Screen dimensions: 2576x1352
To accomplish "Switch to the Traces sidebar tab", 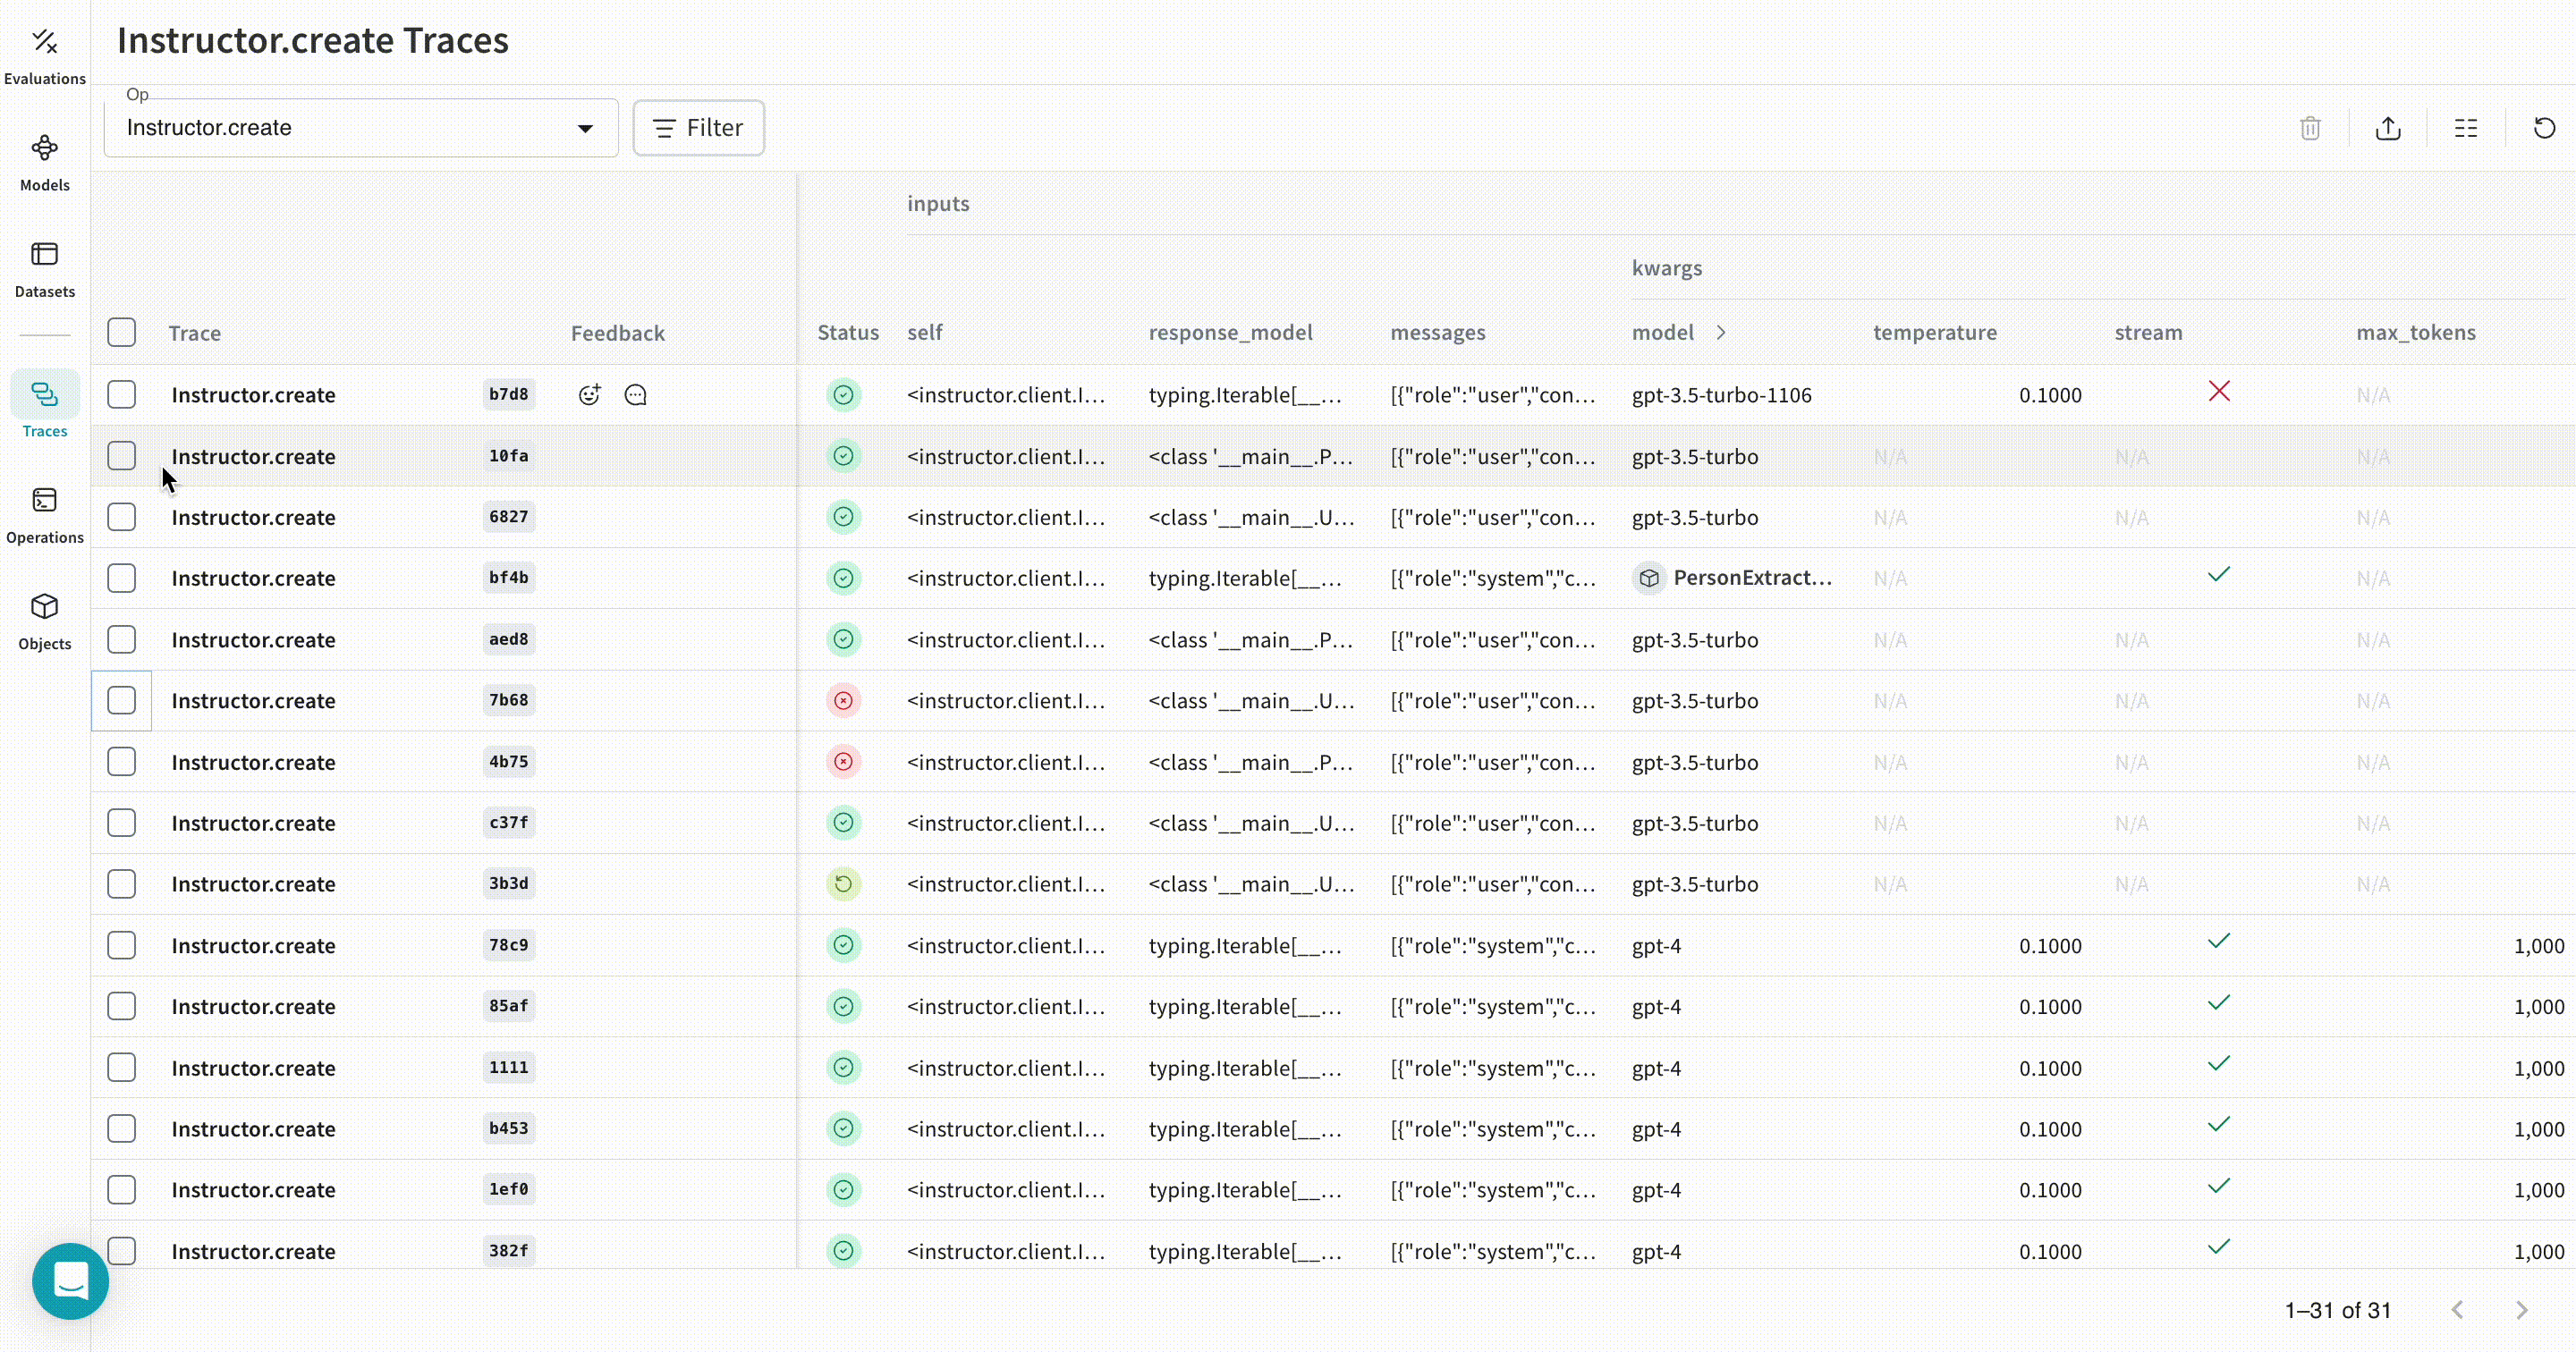I will coord(45,407).
